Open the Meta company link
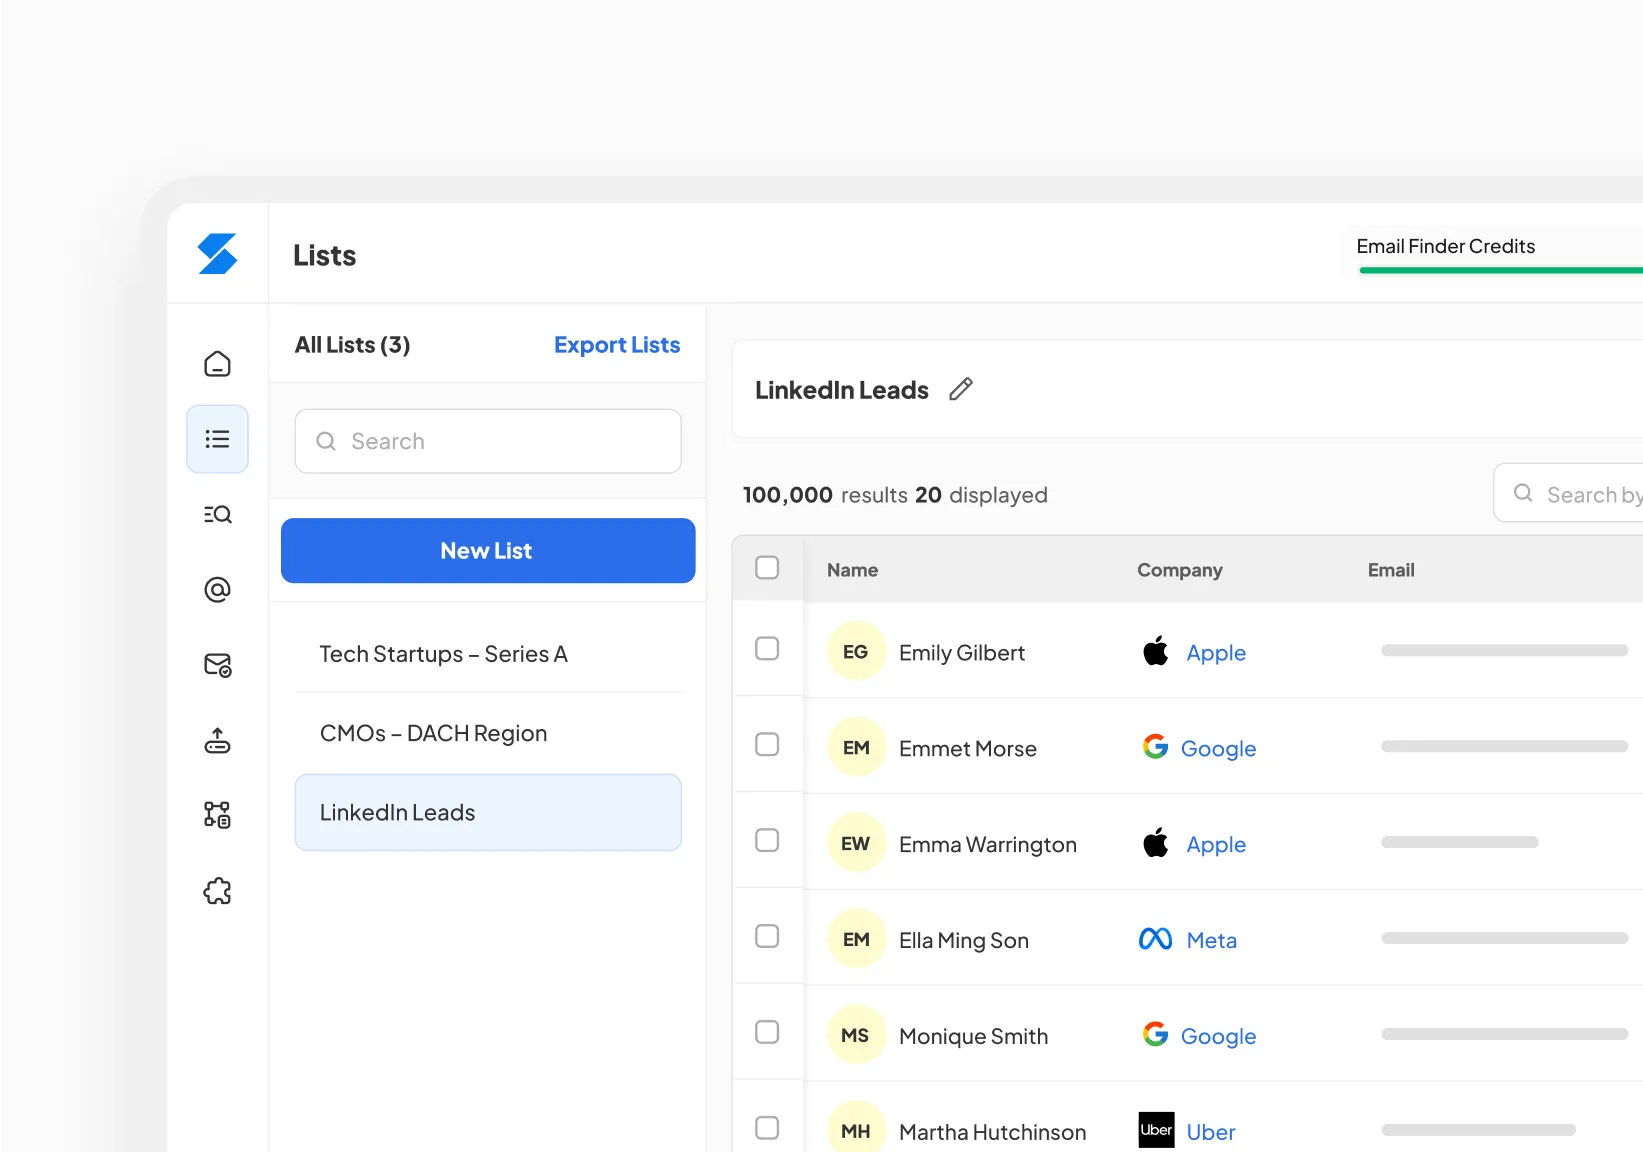 [1211, 940]
